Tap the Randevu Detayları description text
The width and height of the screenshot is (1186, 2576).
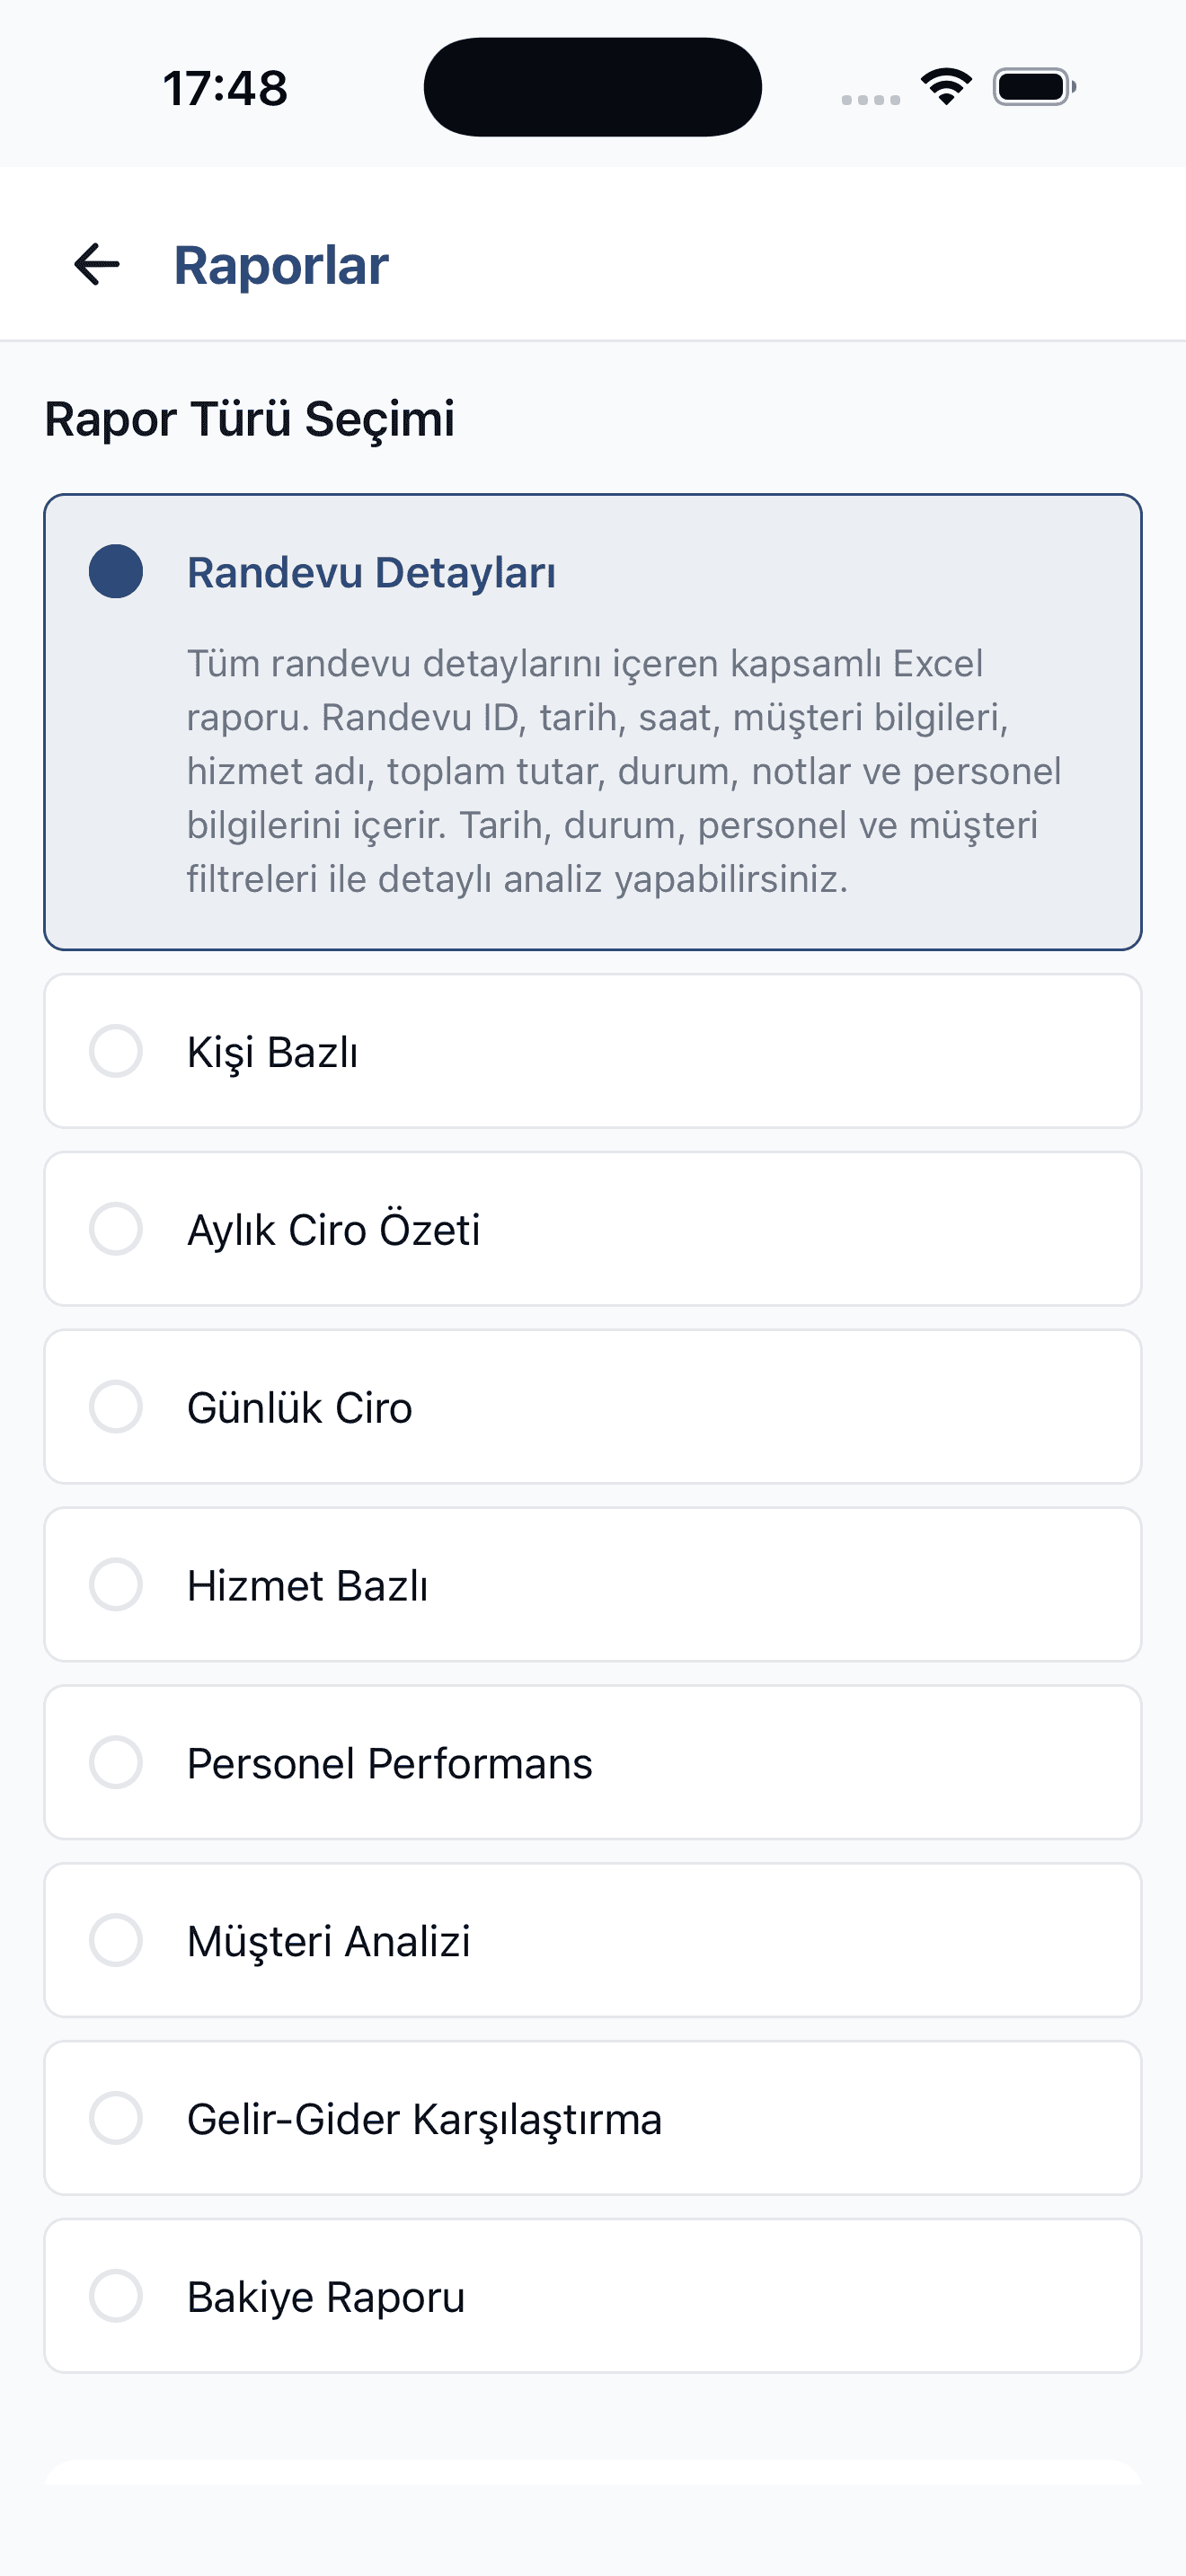tap(624, 771)
